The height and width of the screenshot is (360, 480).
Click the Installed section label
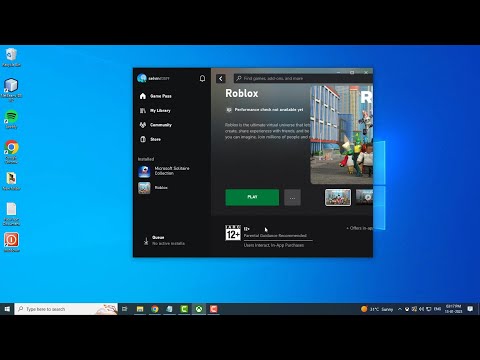[x=146, y=159]
